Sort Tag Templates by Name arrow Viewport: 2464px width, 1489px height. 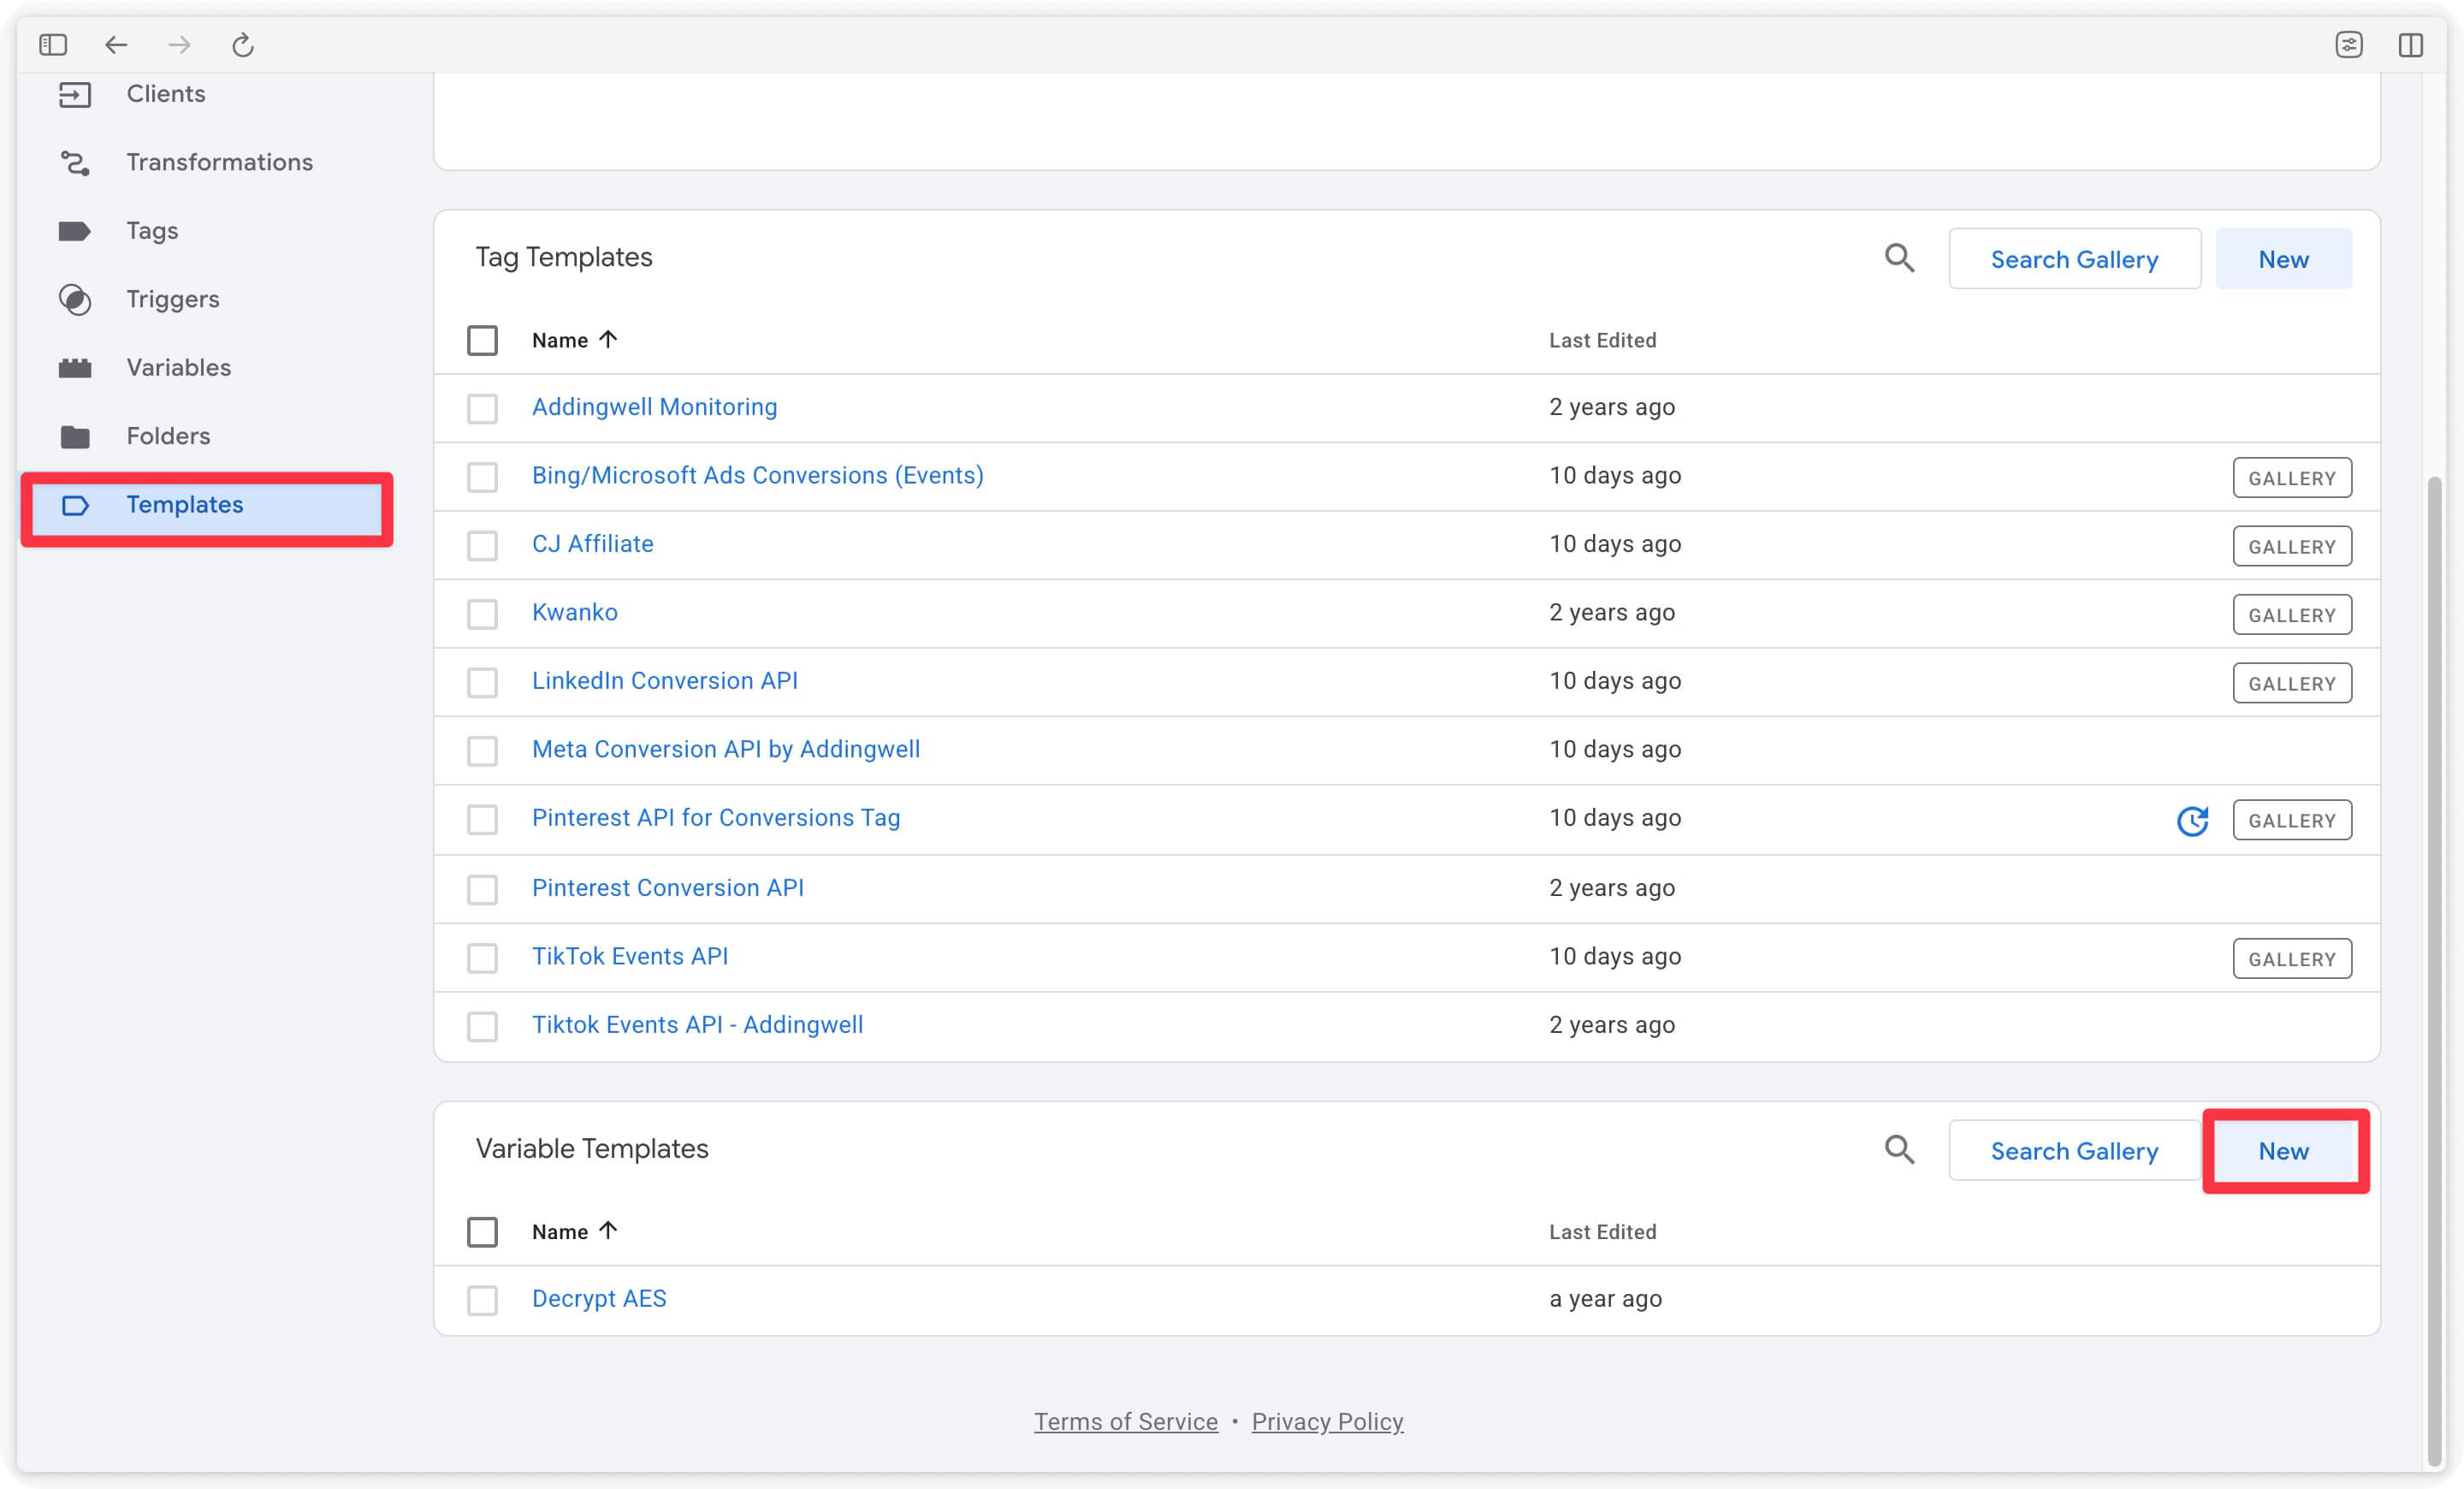tap(607, 339)
